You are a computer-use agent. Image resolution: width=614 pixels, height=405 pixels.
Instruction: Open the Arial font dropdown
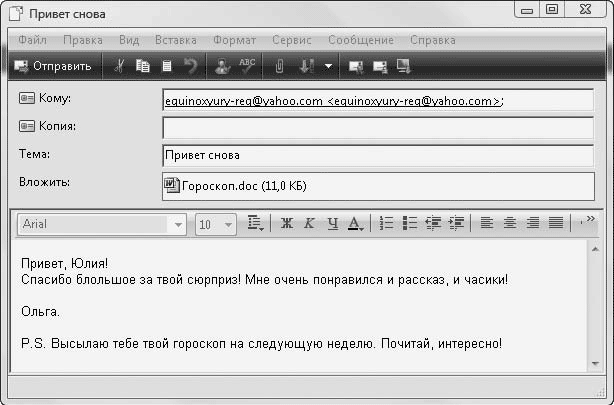[178, 224]
